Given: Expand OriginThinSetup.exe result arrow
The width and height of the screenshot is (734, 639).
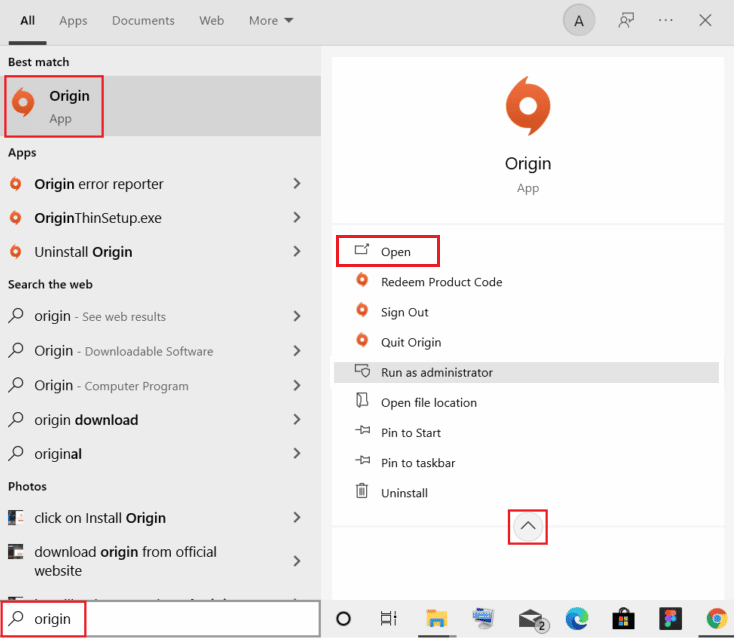Looking at the screenshot, I should coord(297,218).
